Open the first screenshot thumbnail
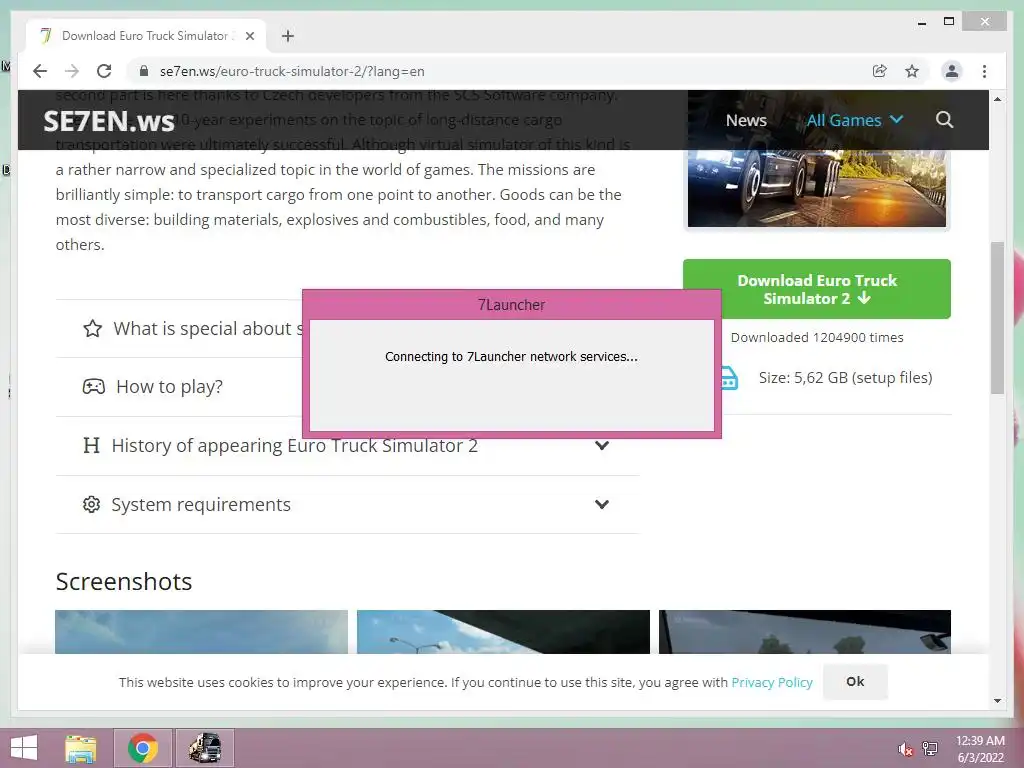Viewport: 1024px width, 768px height. [x=202, y=632]
